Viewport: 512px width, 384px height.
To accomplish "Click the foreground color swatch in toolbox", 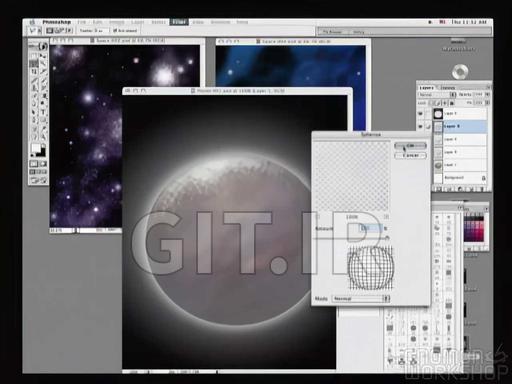I will (x=35, y=148).
